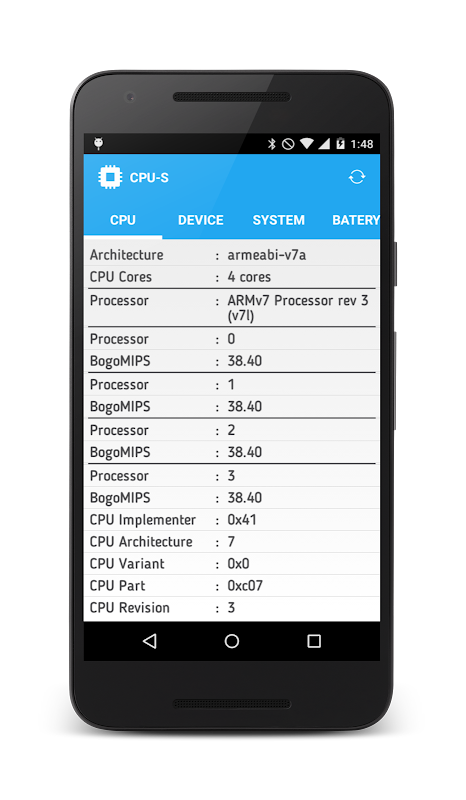Switch to the DEVICE tab
The image size is (466, 800).
[x=201, y=220]
